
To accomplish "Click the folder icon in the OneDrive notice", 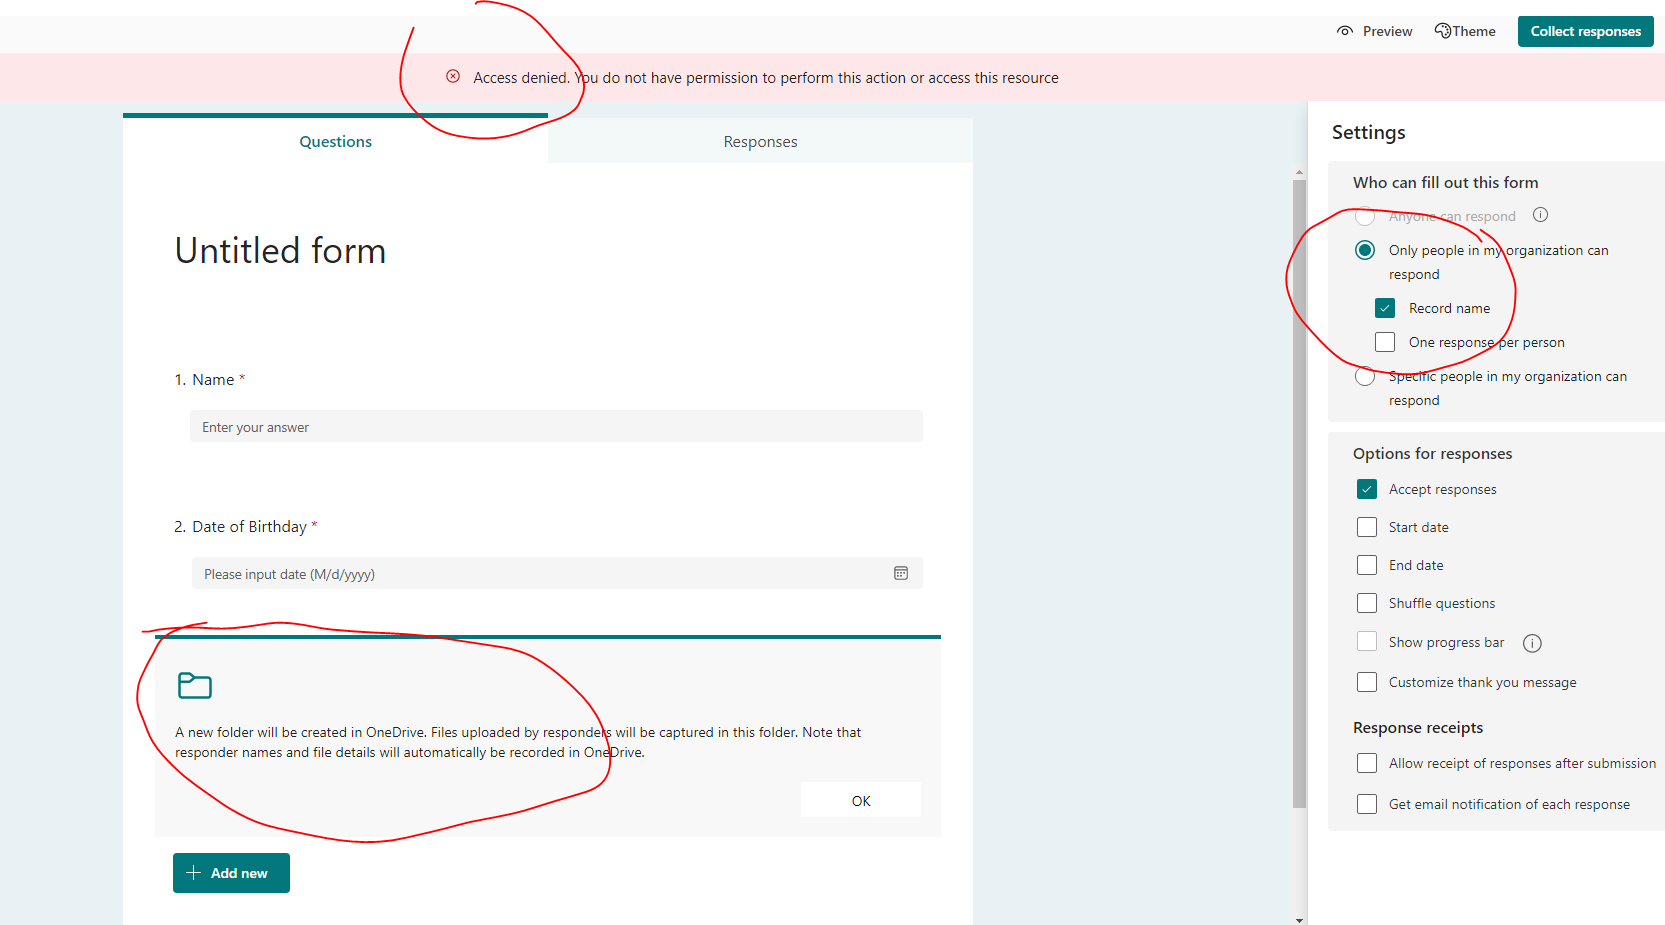I will [194, 686].
